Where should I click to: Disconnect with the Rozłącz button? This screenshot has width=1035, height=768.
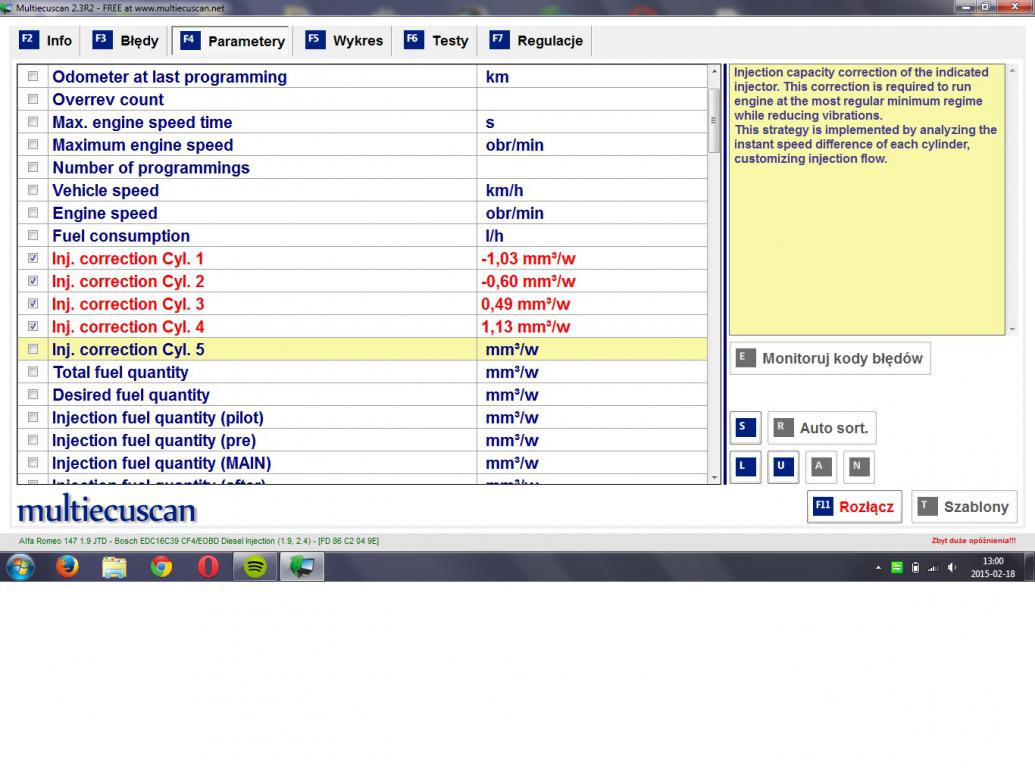[854, 507]
